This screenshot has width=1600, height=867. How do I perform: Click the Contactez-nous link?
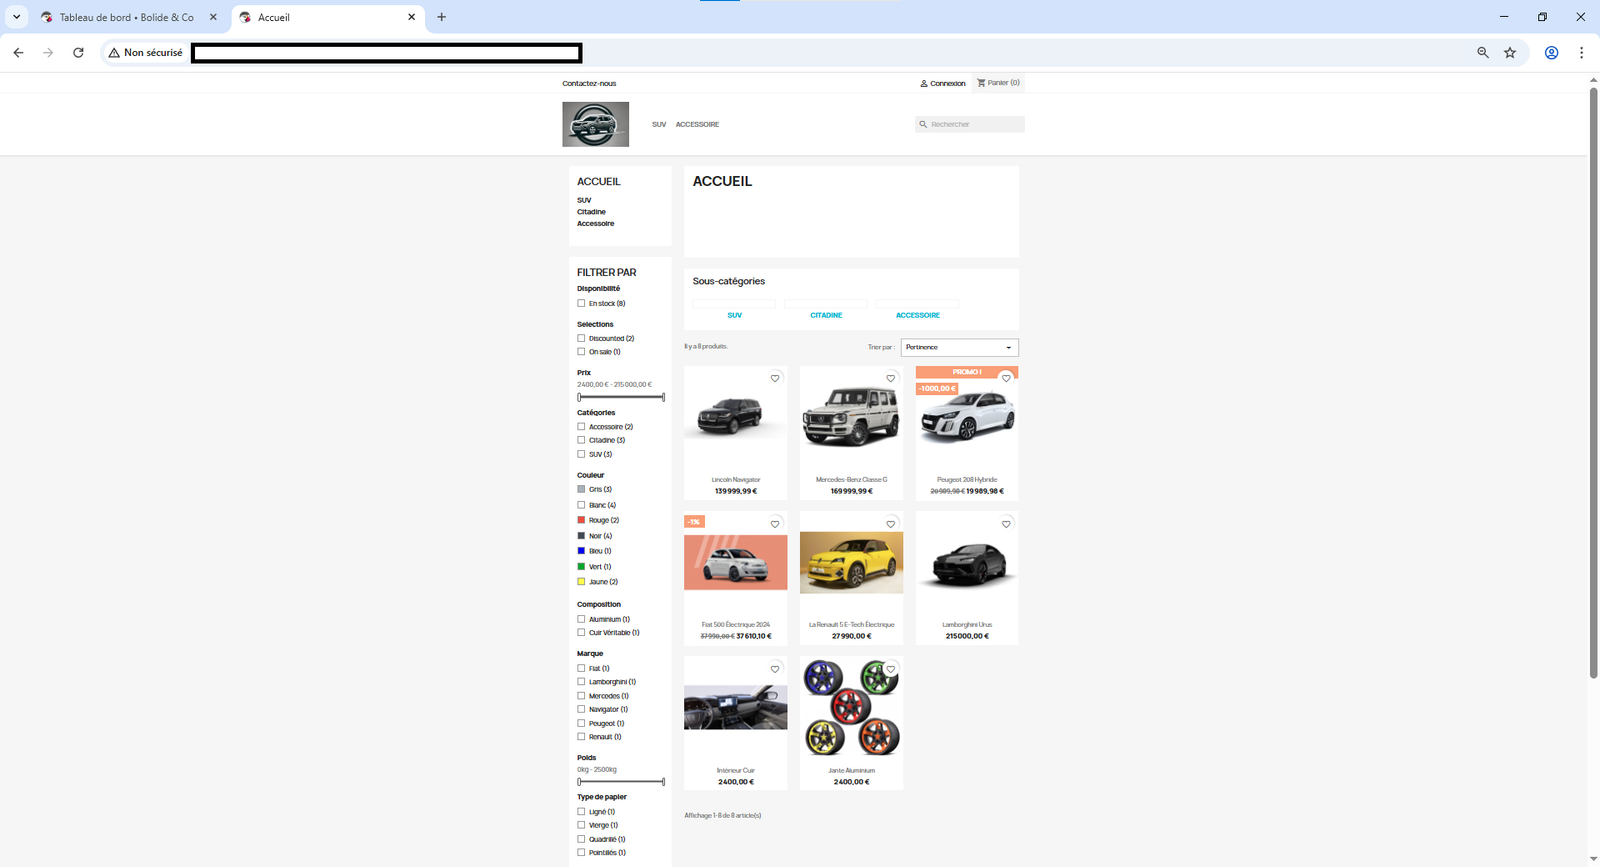[589, 83]
